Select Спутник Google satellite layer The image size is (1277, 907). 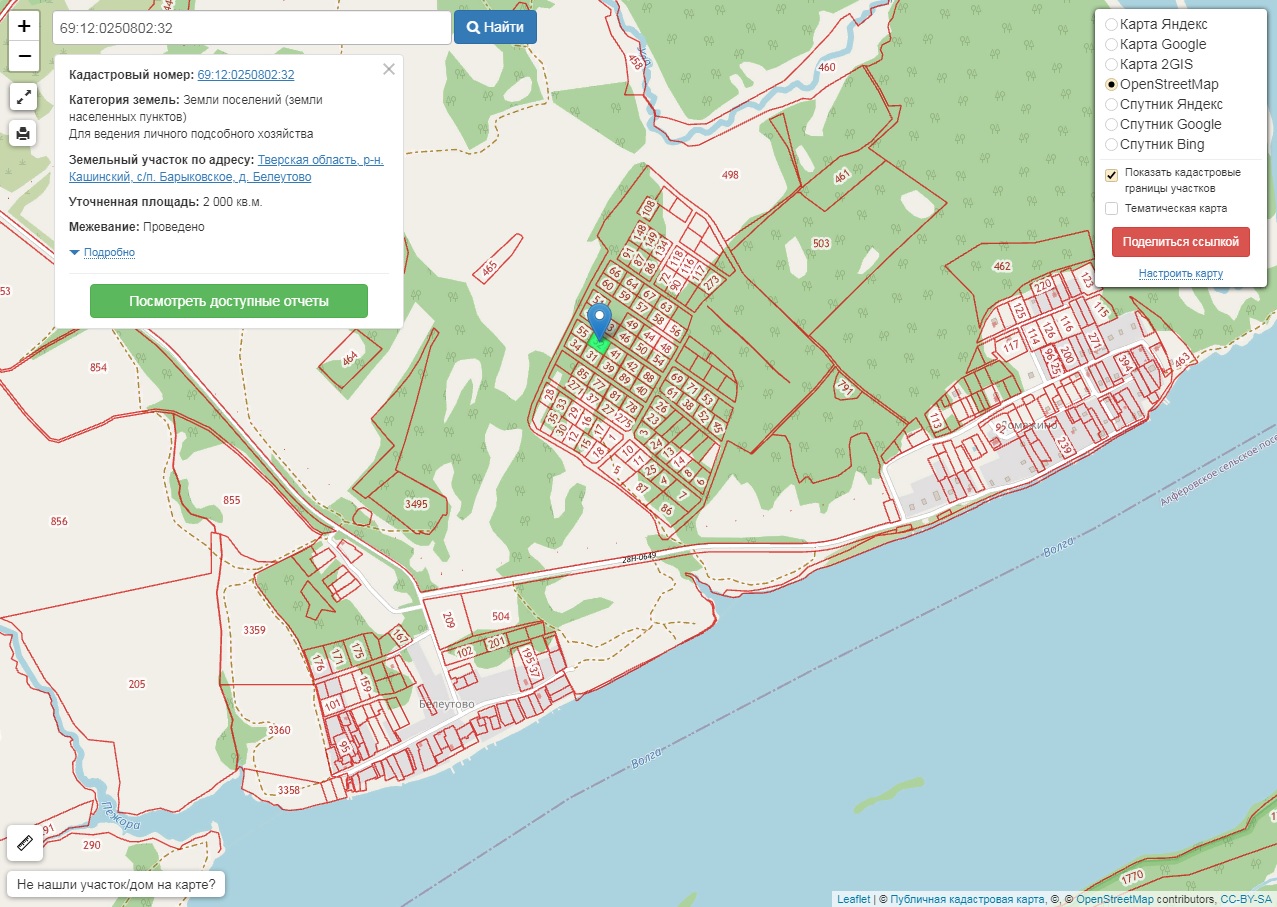point(1111,124)
